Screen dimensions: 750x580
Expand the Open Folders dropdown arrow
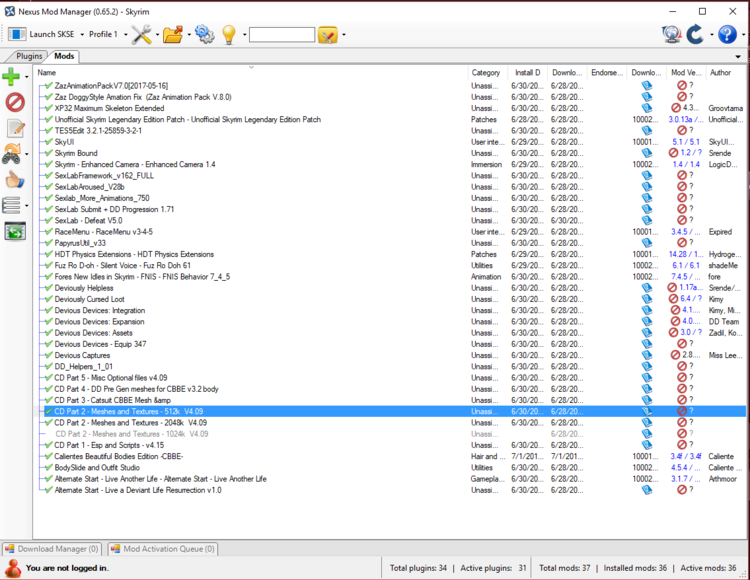coord(189,34)
